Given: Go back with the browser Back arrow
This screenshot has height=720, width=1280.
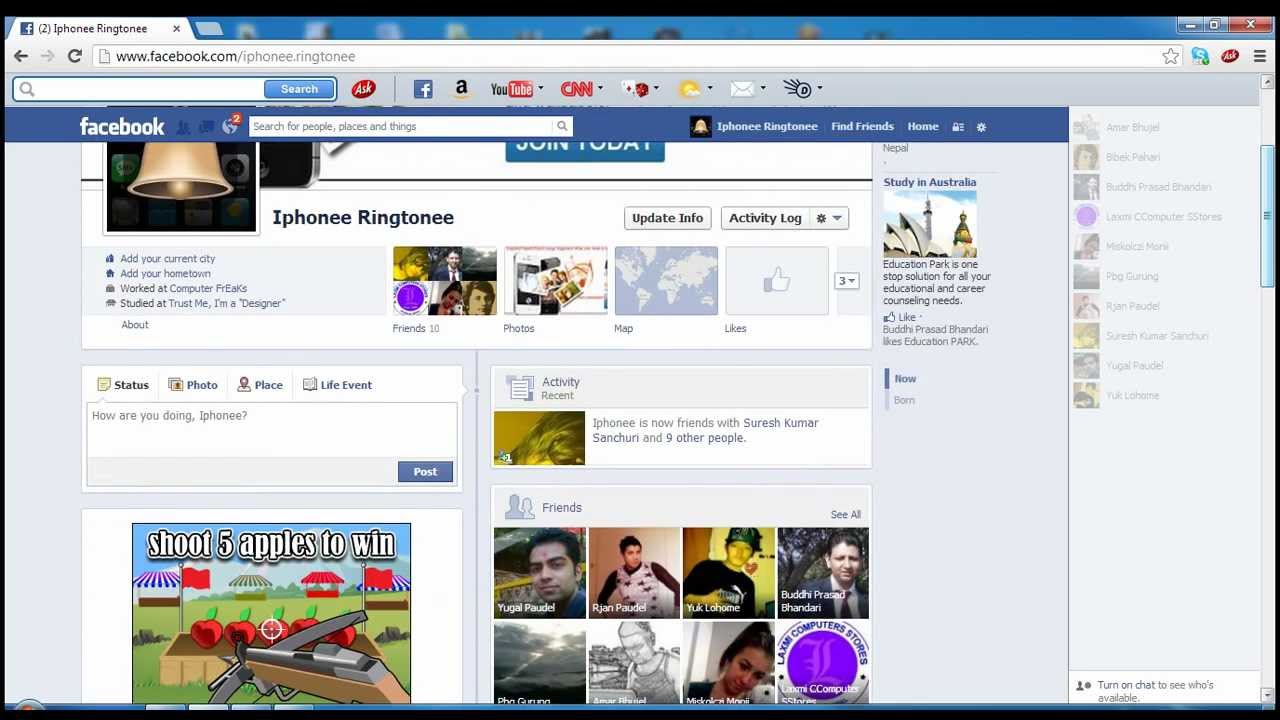Looking at the screenshot, I should [21, 56].
